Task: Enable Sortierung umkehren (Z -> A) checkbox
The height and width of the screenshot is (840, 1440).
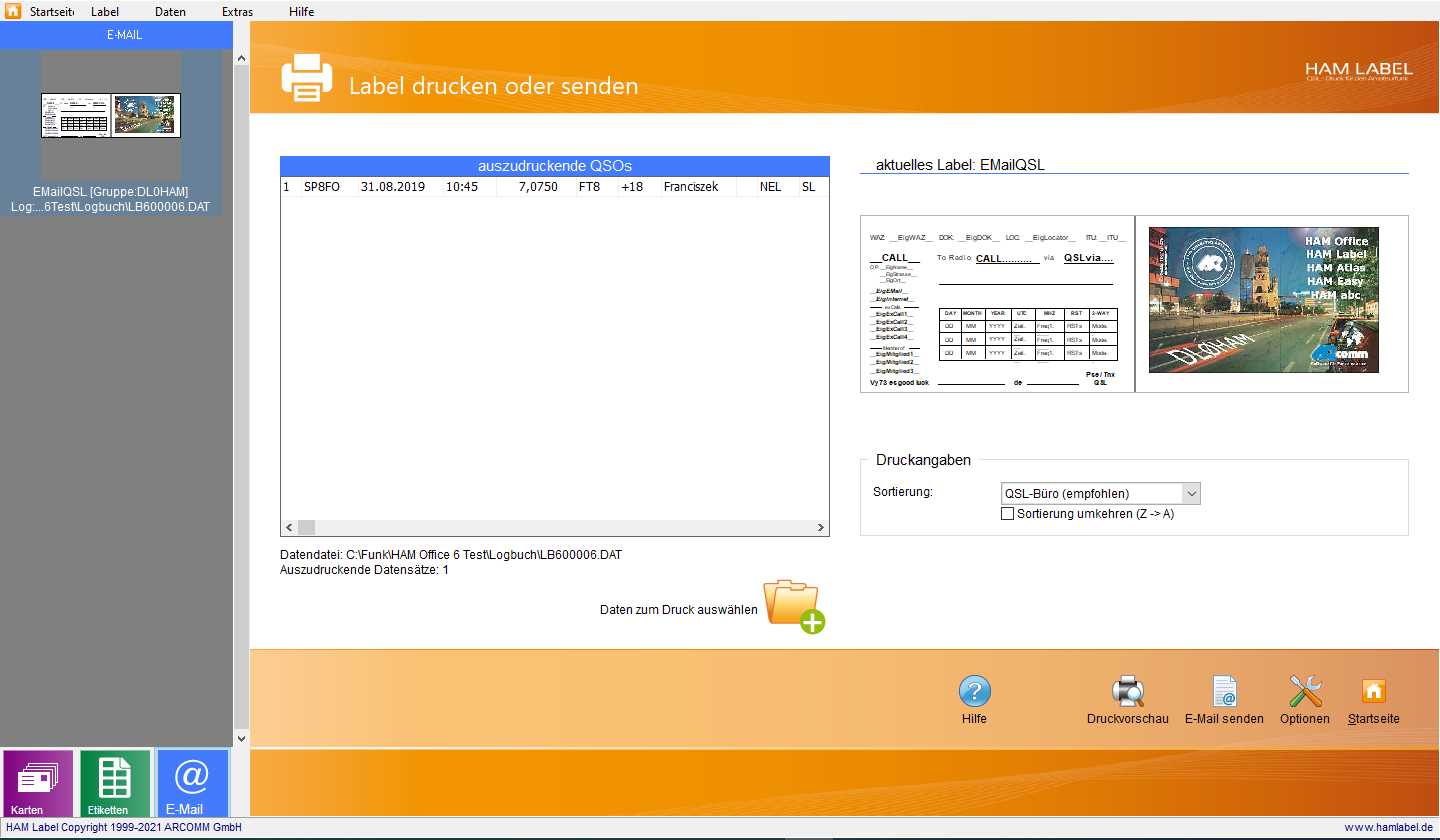Action: pyautogui.click(x=1008, y=514)
